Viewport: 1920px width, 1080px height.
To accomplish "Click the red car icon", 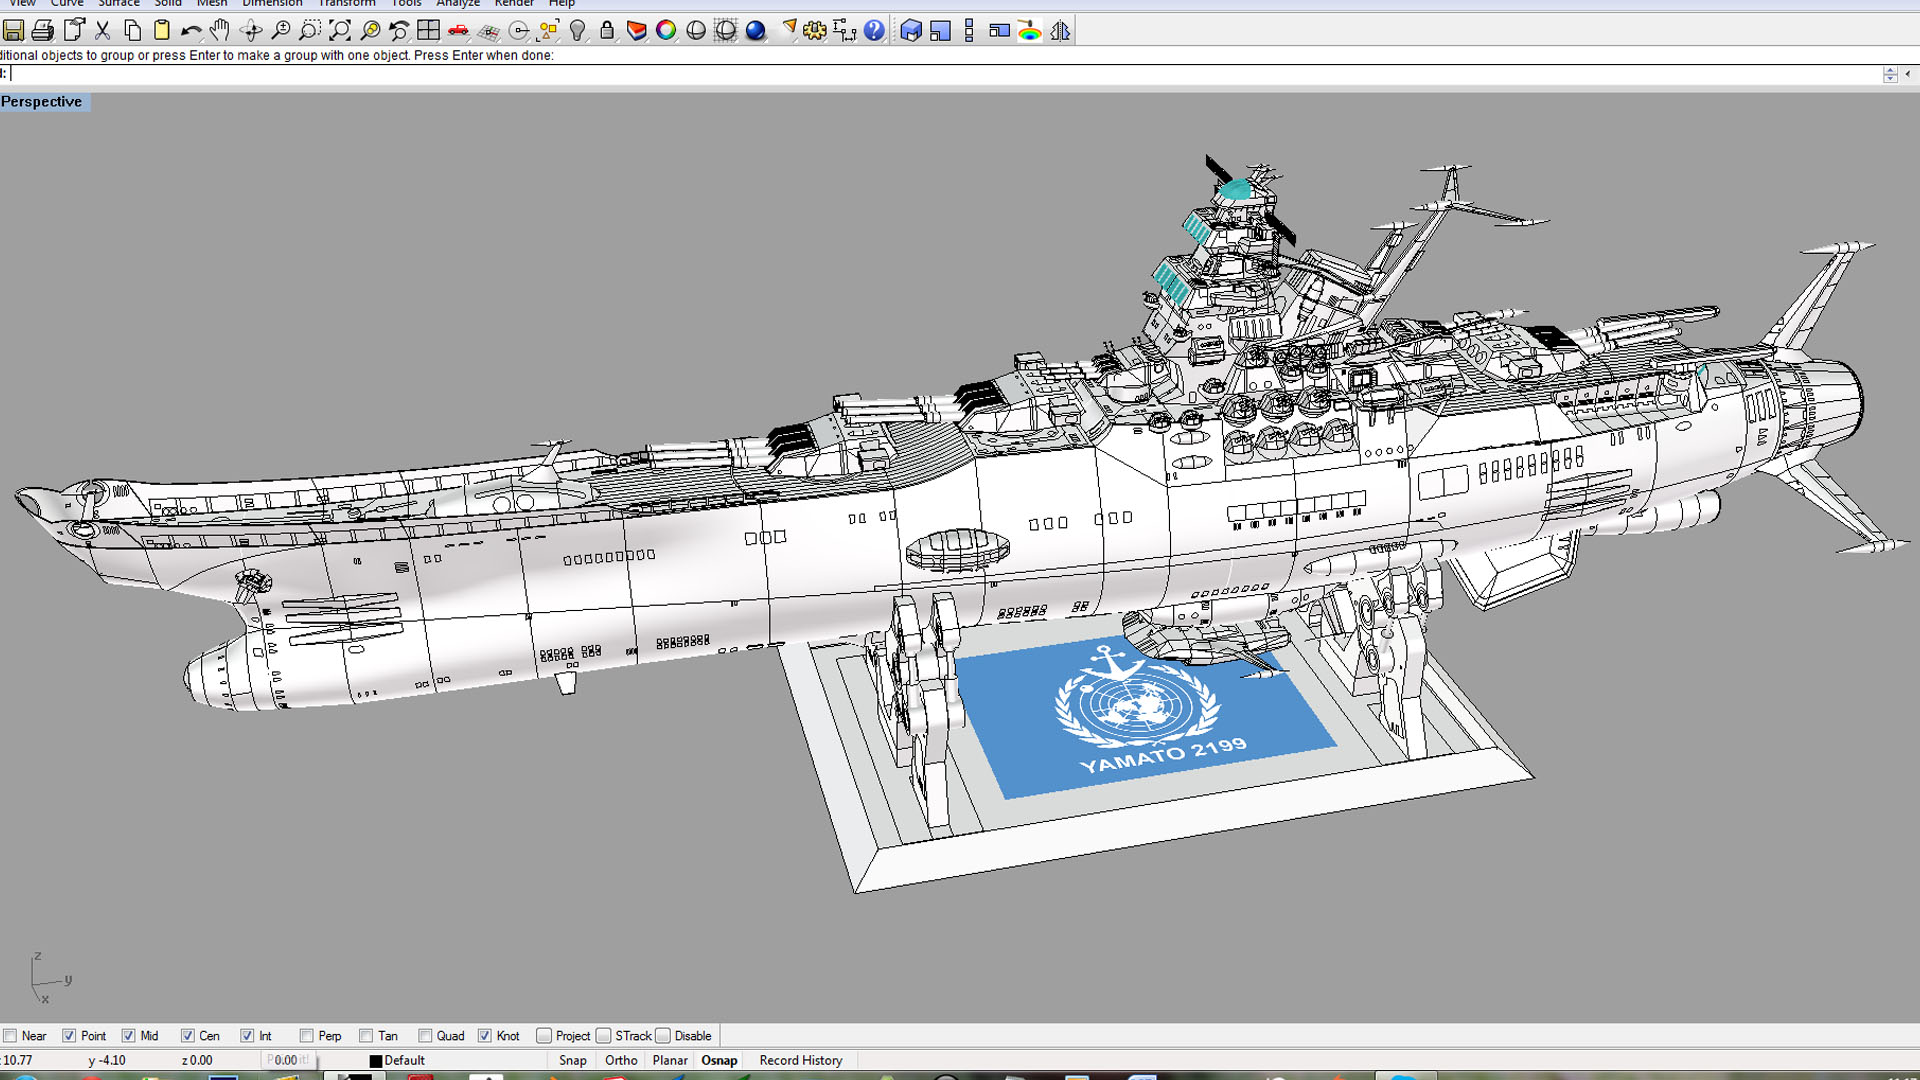I will tap(458, 31).
